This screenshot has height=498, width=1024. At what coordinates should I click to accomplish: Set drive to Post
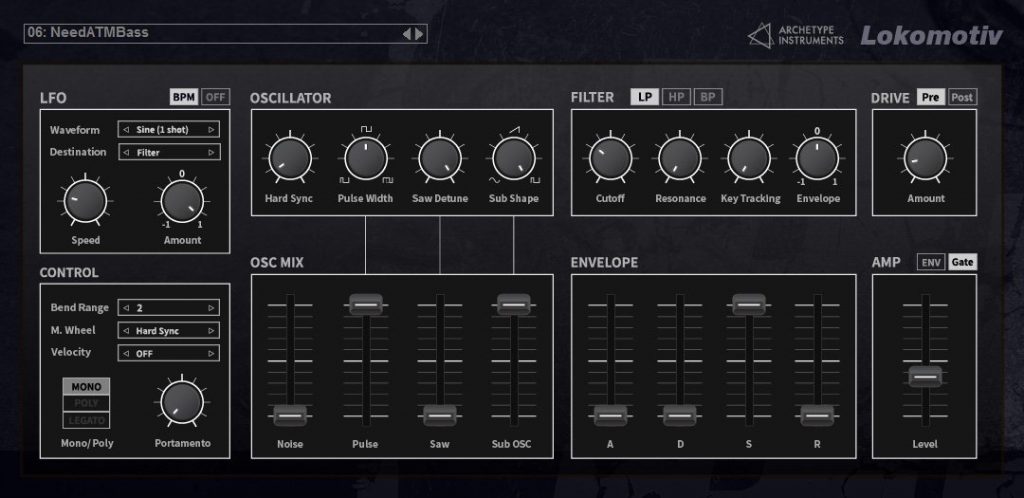(962, 97)
